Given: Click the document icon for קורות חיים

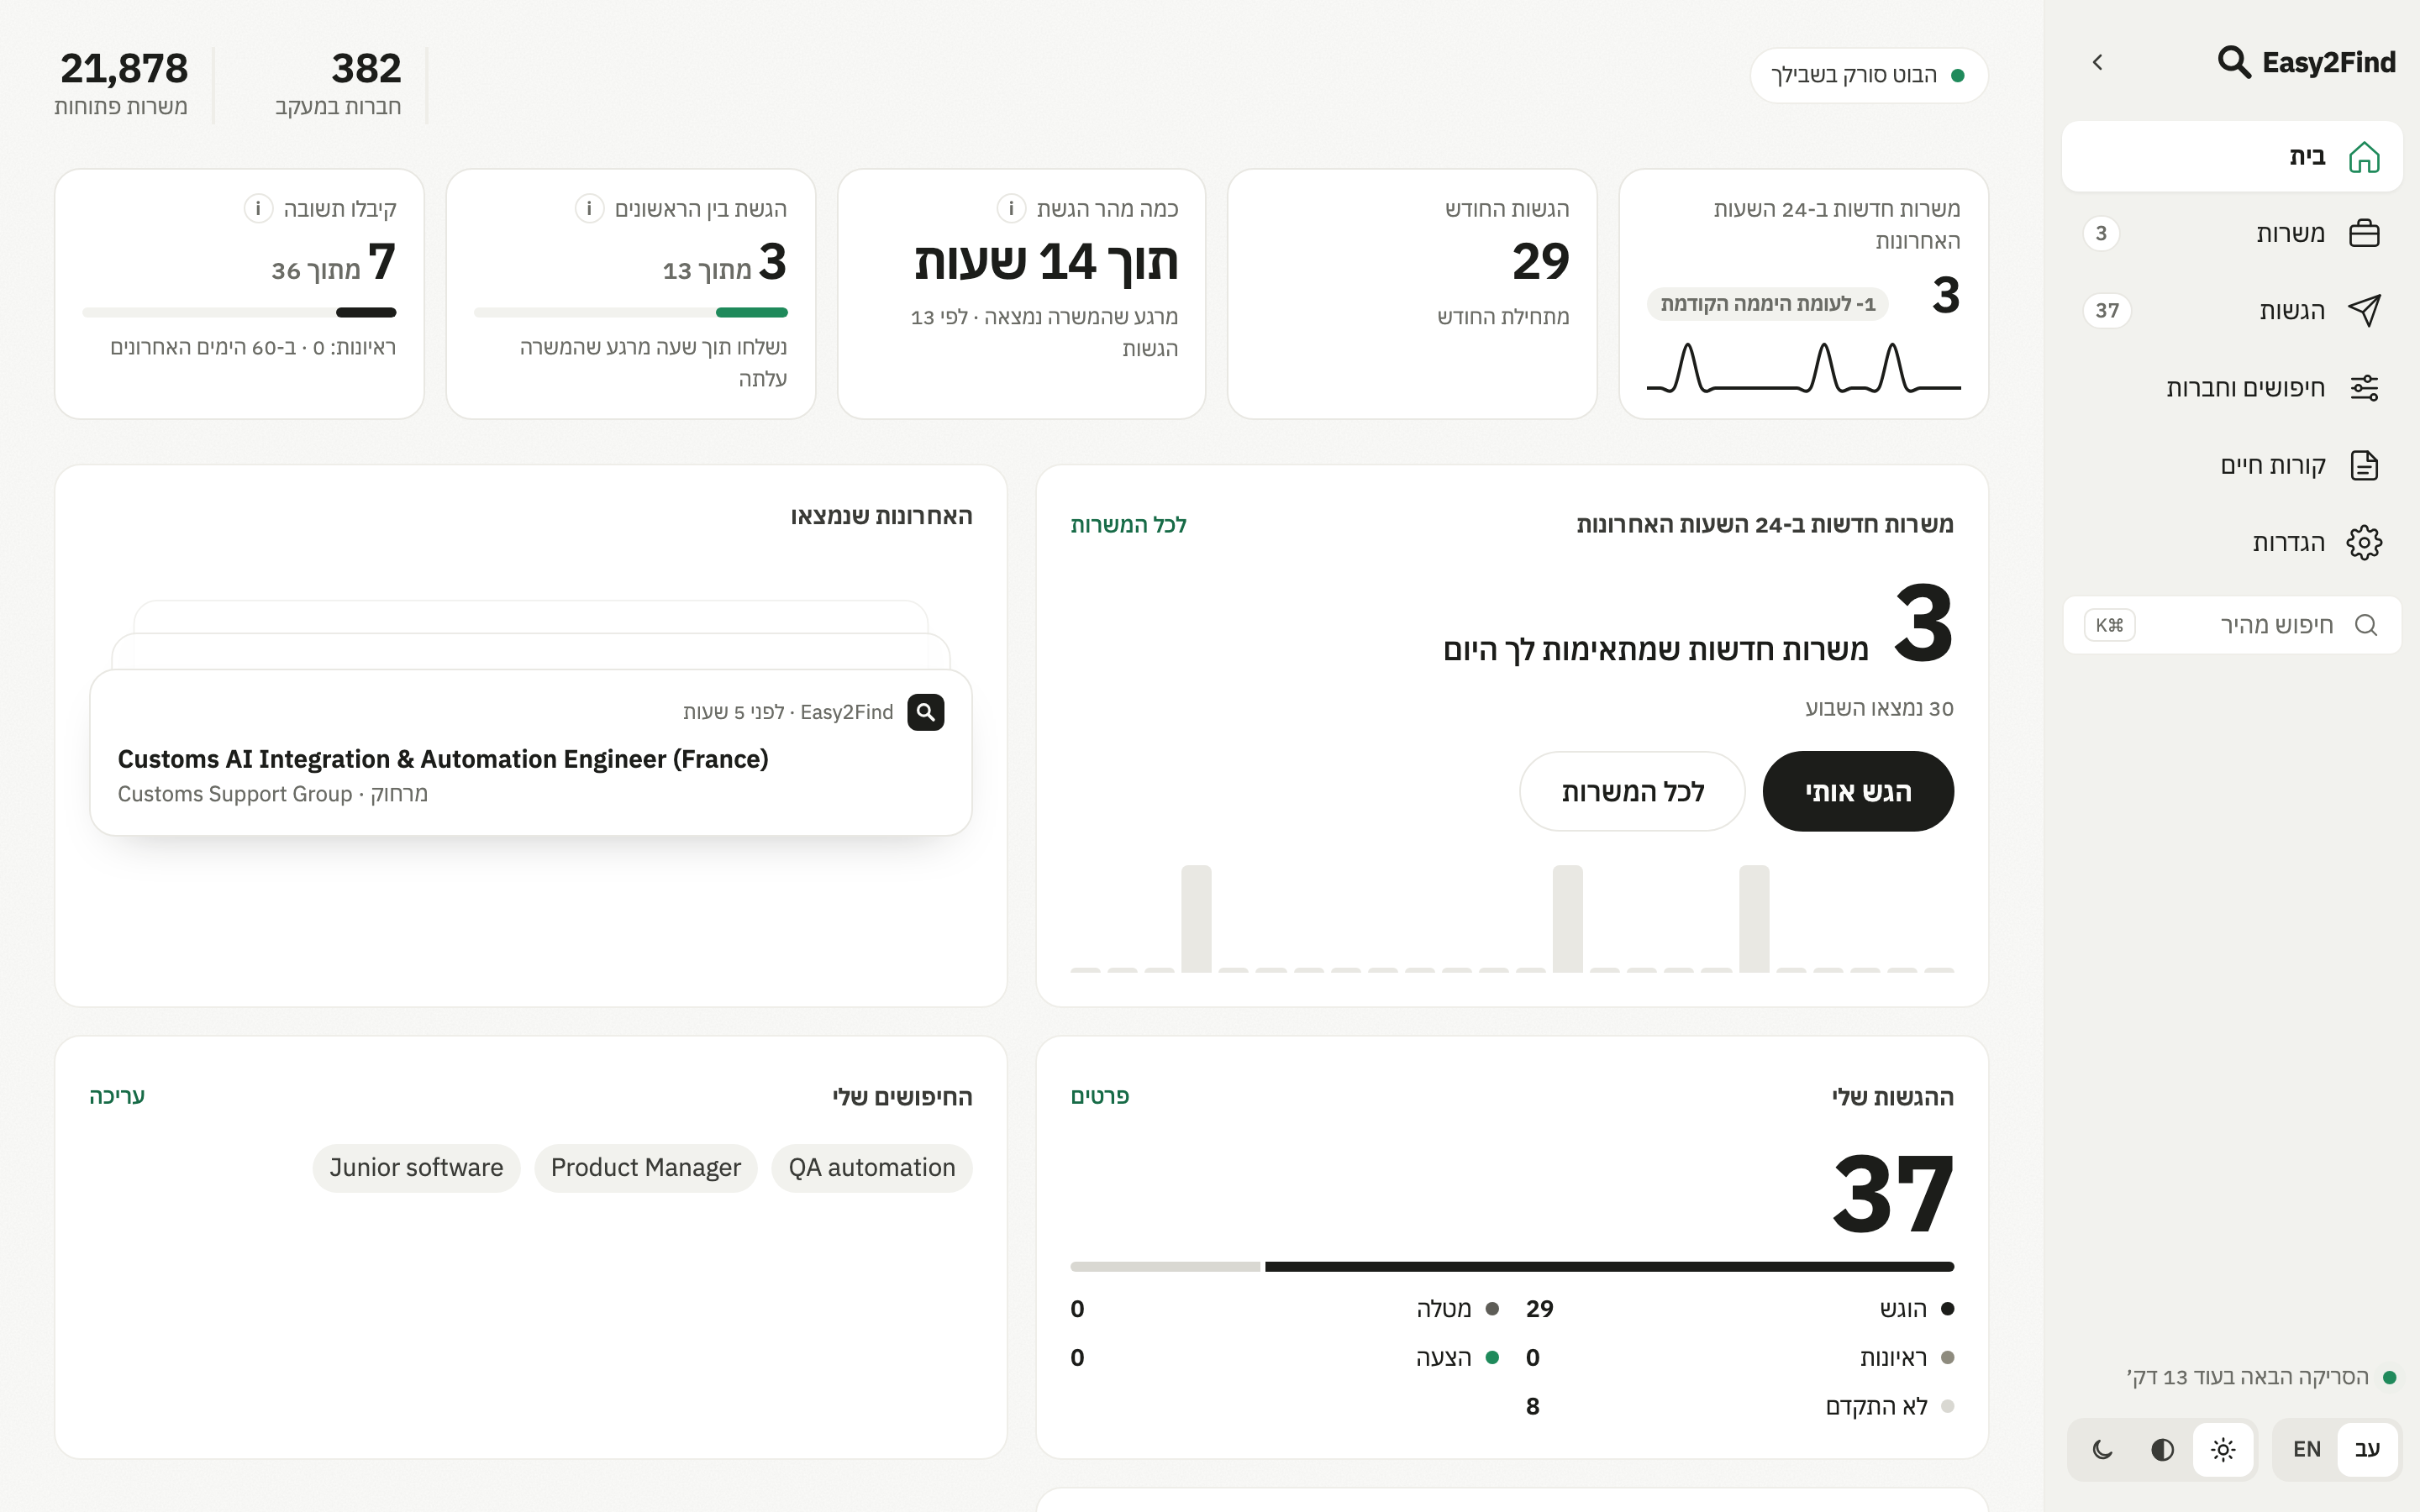Looking at the screenshot, I should (2364, 465).
